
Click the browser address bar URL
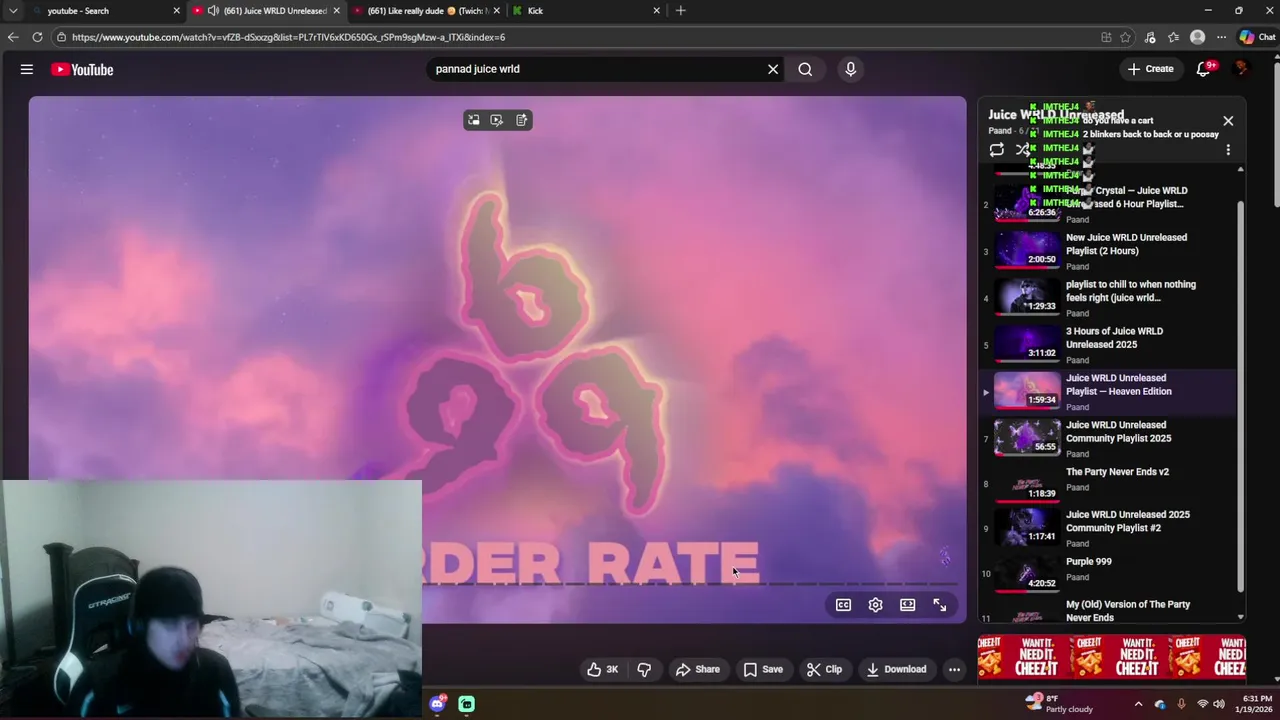(288, 37)
